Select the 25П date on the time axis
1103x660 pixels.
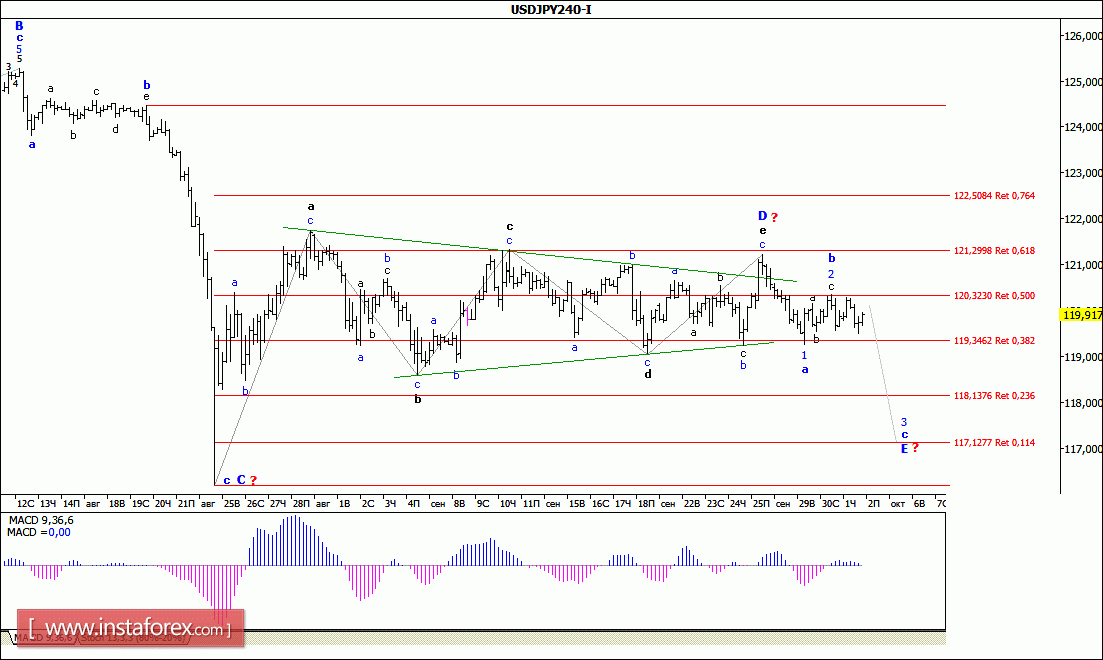760,503
